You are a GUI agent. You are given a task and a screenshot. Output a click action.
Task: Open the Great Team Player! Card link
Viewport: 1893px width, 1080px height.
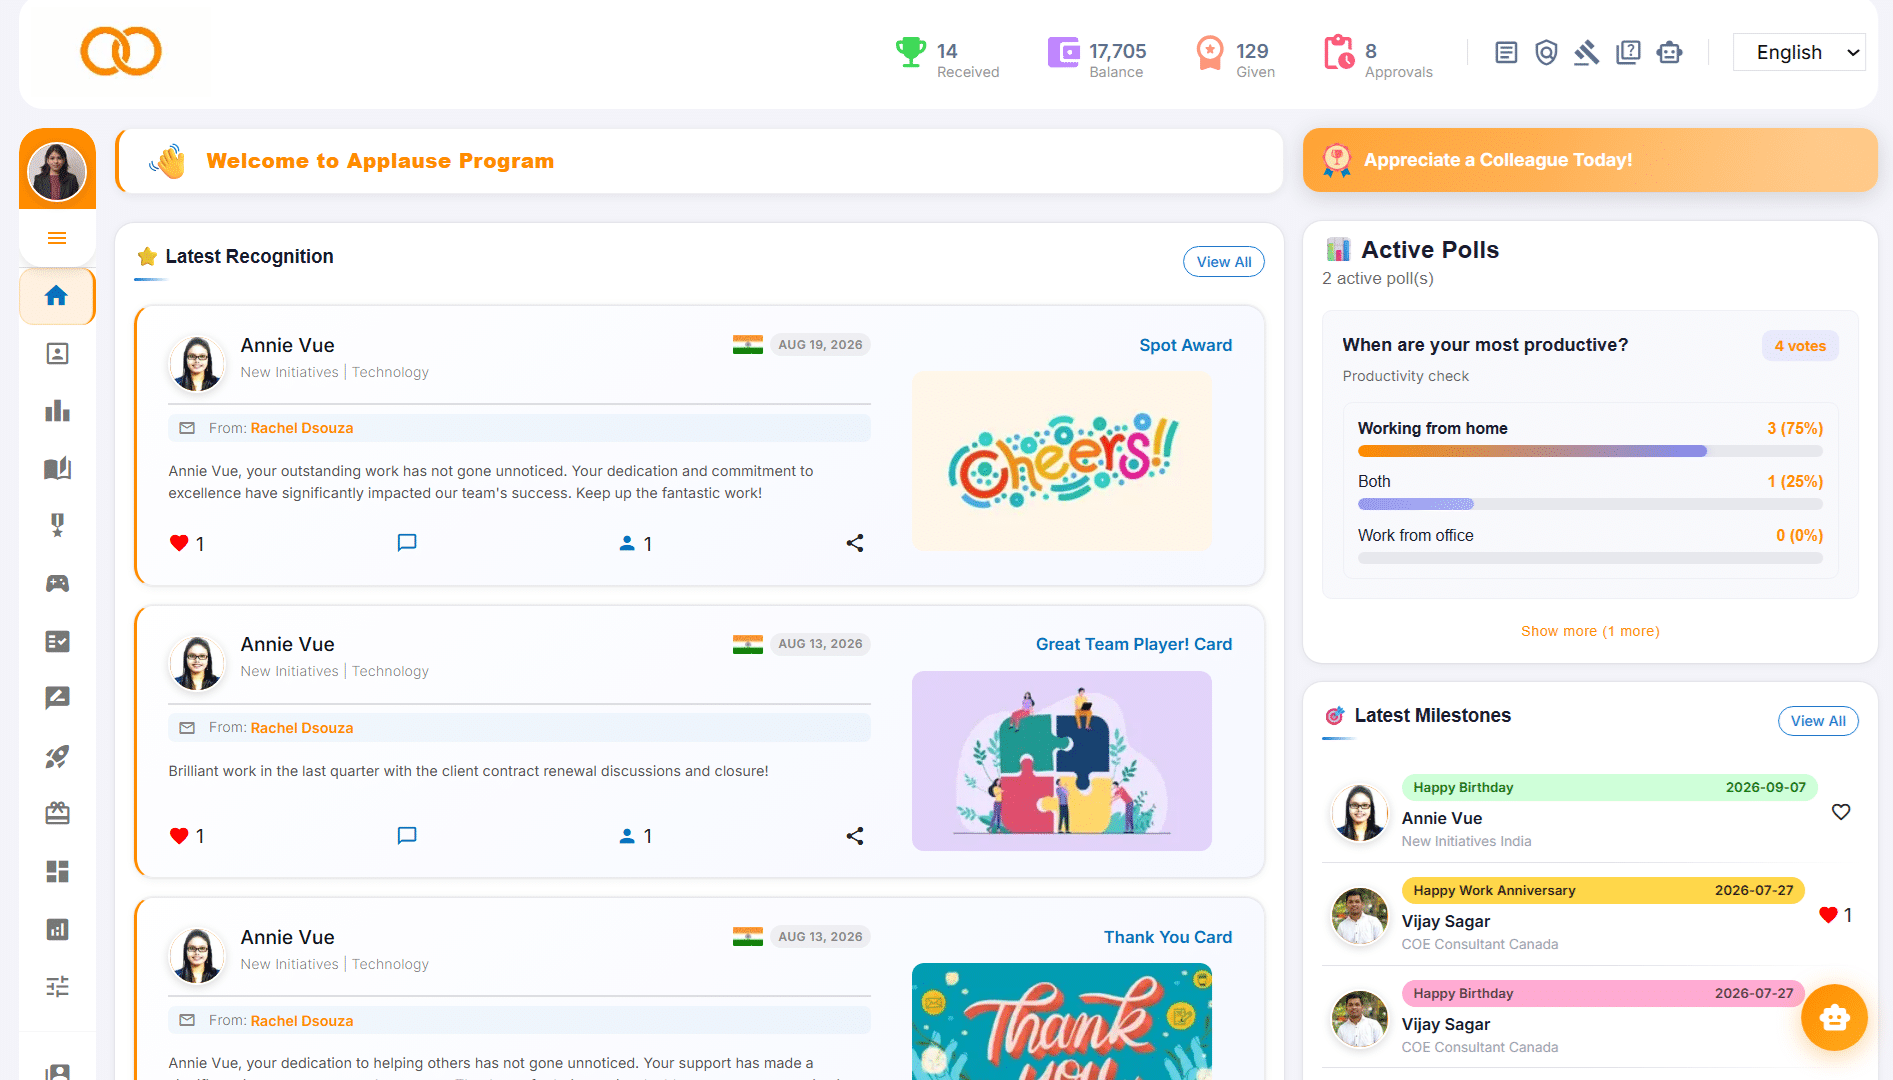coord(1134,644)
